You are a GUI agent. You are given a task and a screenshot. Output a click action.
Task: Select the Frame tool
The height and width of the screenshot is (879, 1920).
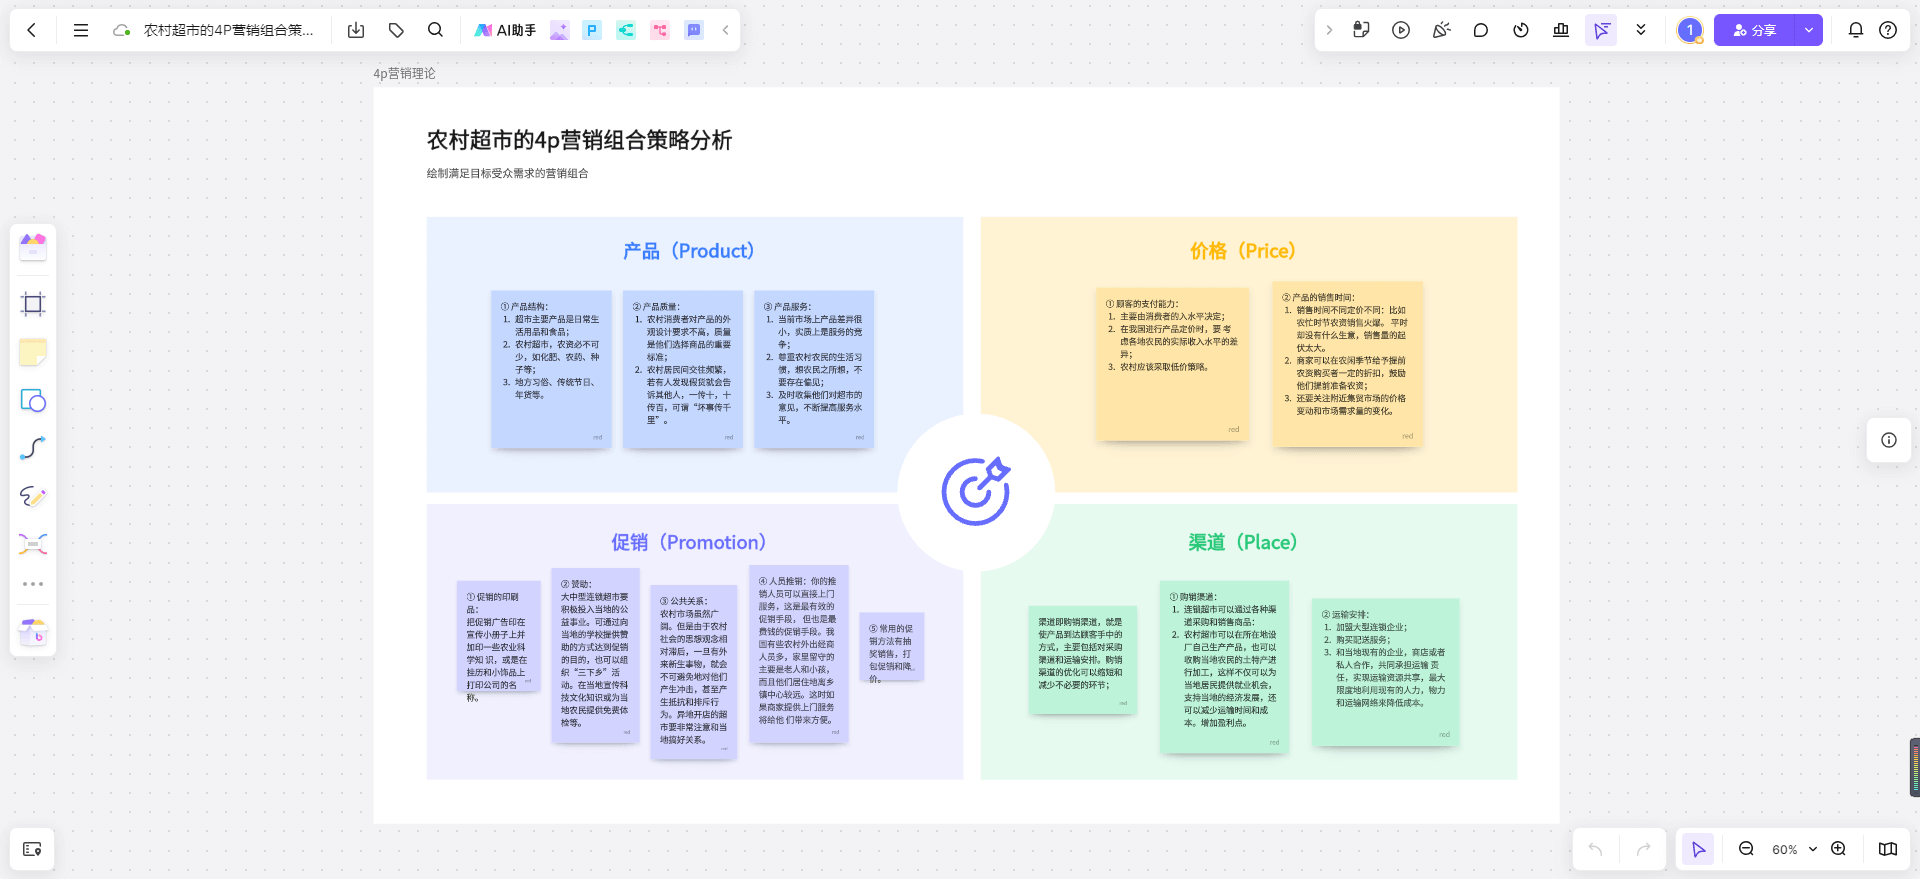point(33,304)
